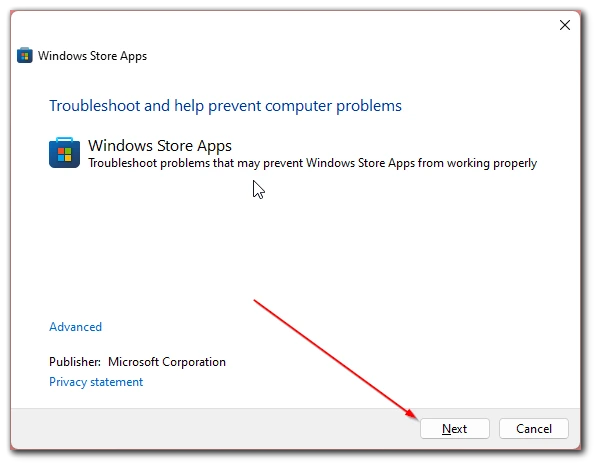This screenshot has width=599, height=468.
Task: Click the word 'properly' ending the description
Action: click(x=515, y=164)
